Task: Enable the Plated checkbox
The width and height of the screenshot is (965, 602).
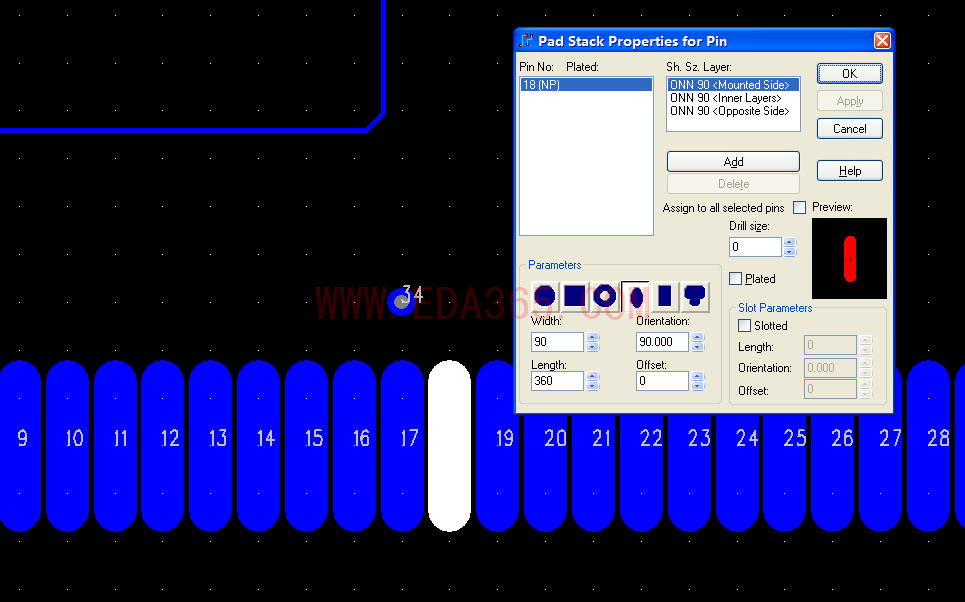Action: click(x=735, y=279)
